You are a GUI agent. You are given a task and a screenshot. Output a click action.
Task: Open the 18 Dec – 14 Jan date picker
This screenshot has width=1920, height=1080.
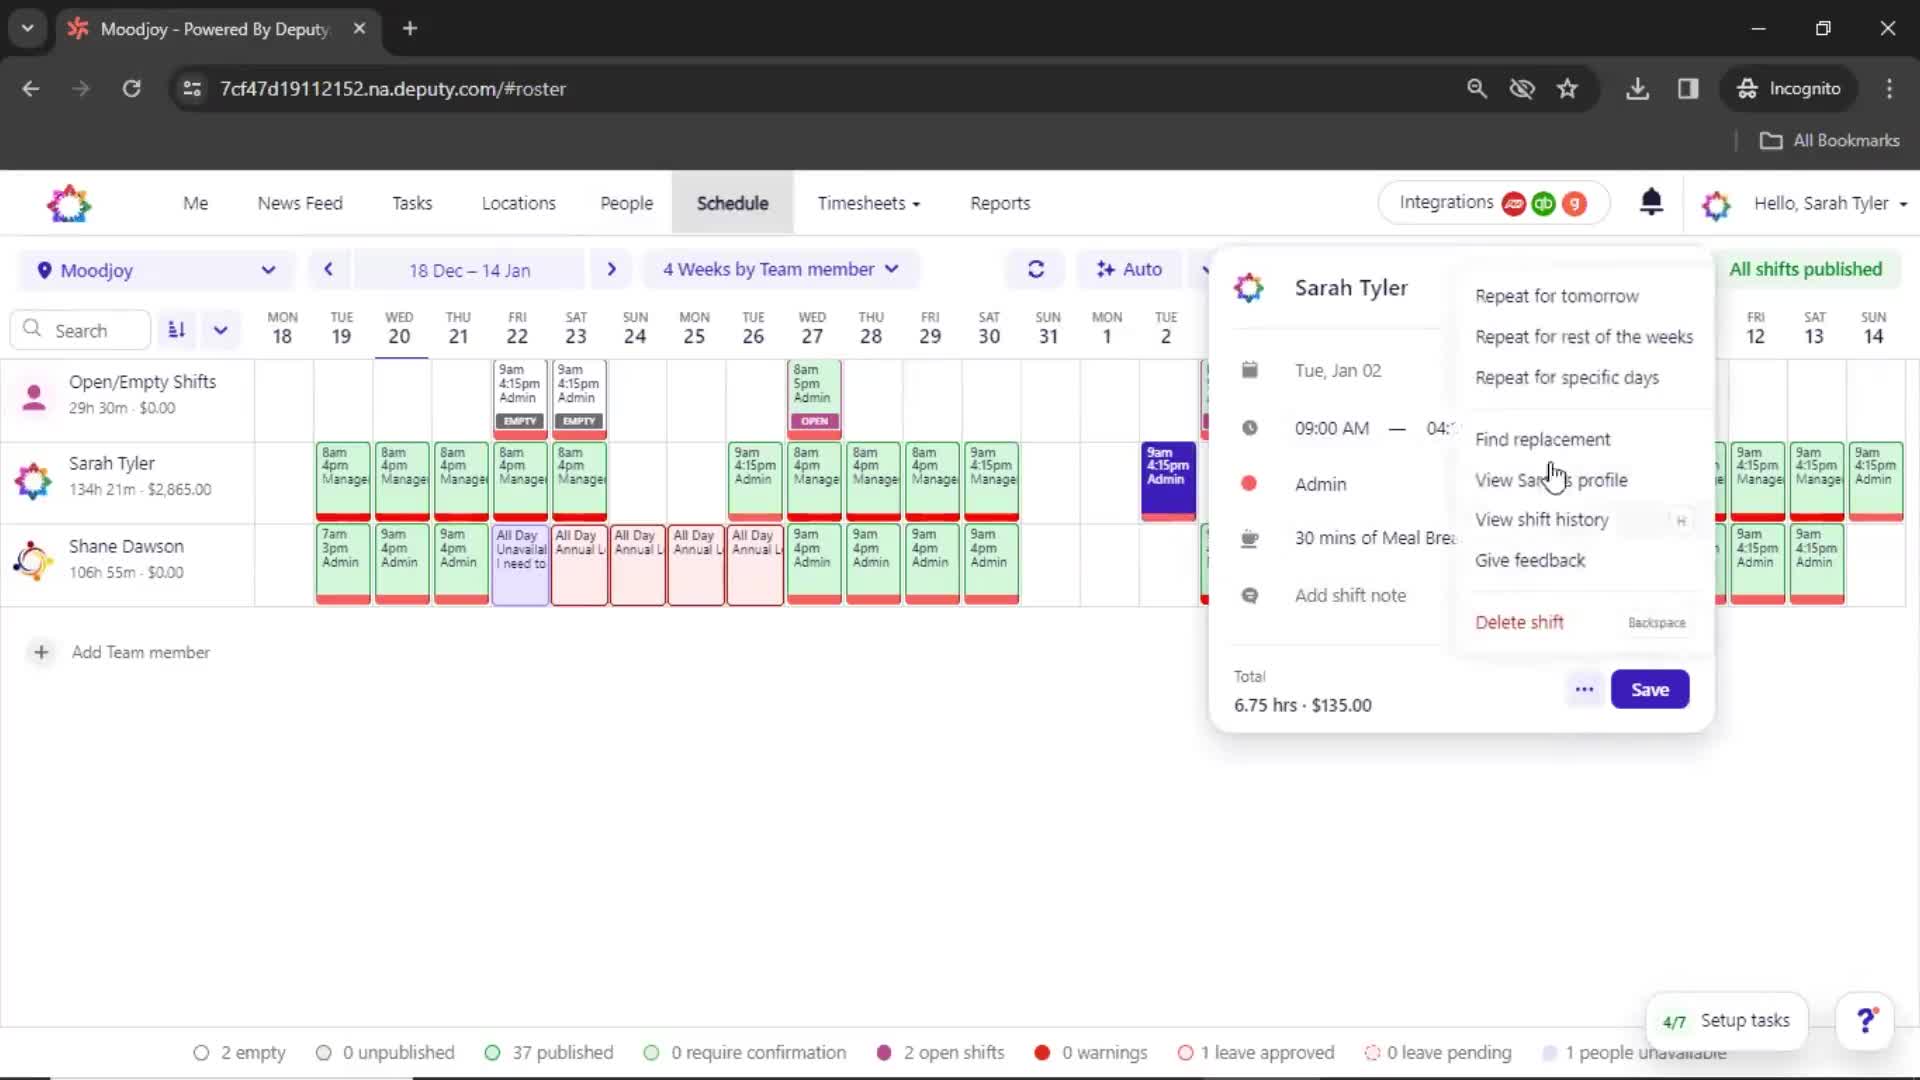(470, 270)
